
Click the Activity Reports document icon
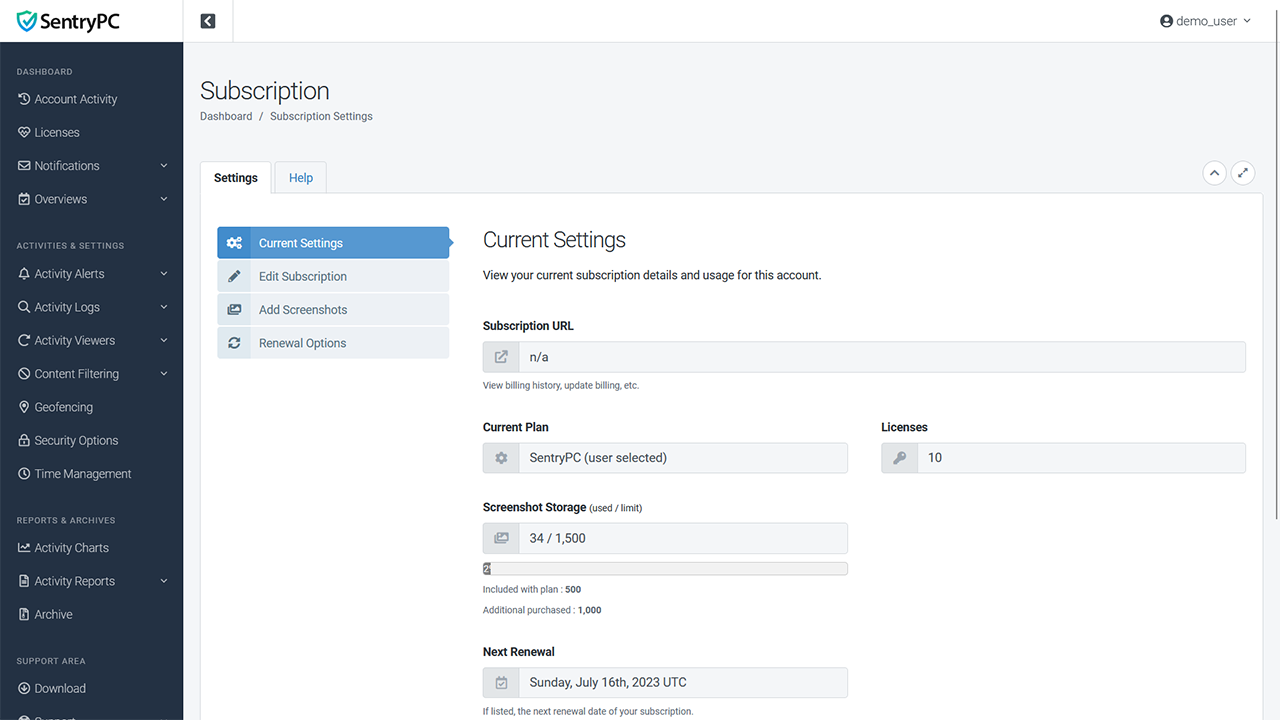24,581
